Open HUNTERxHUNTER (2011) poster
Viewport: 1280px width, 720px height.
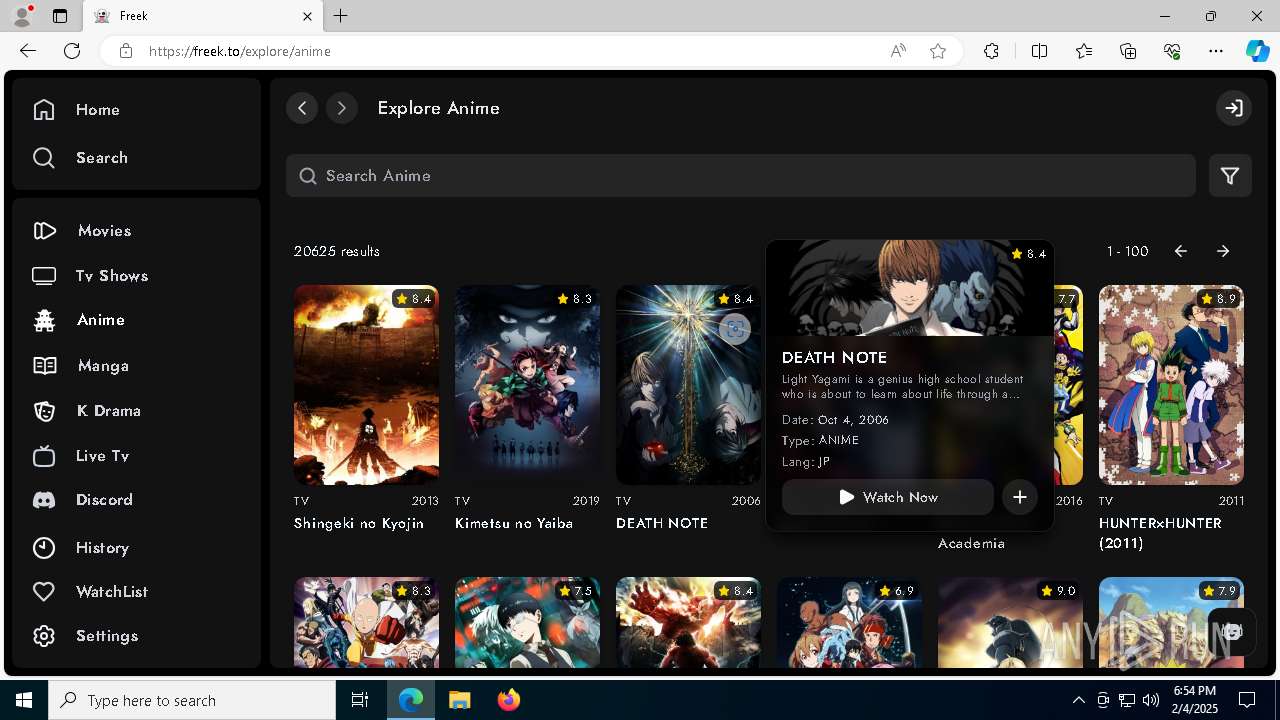point(1171,385)
